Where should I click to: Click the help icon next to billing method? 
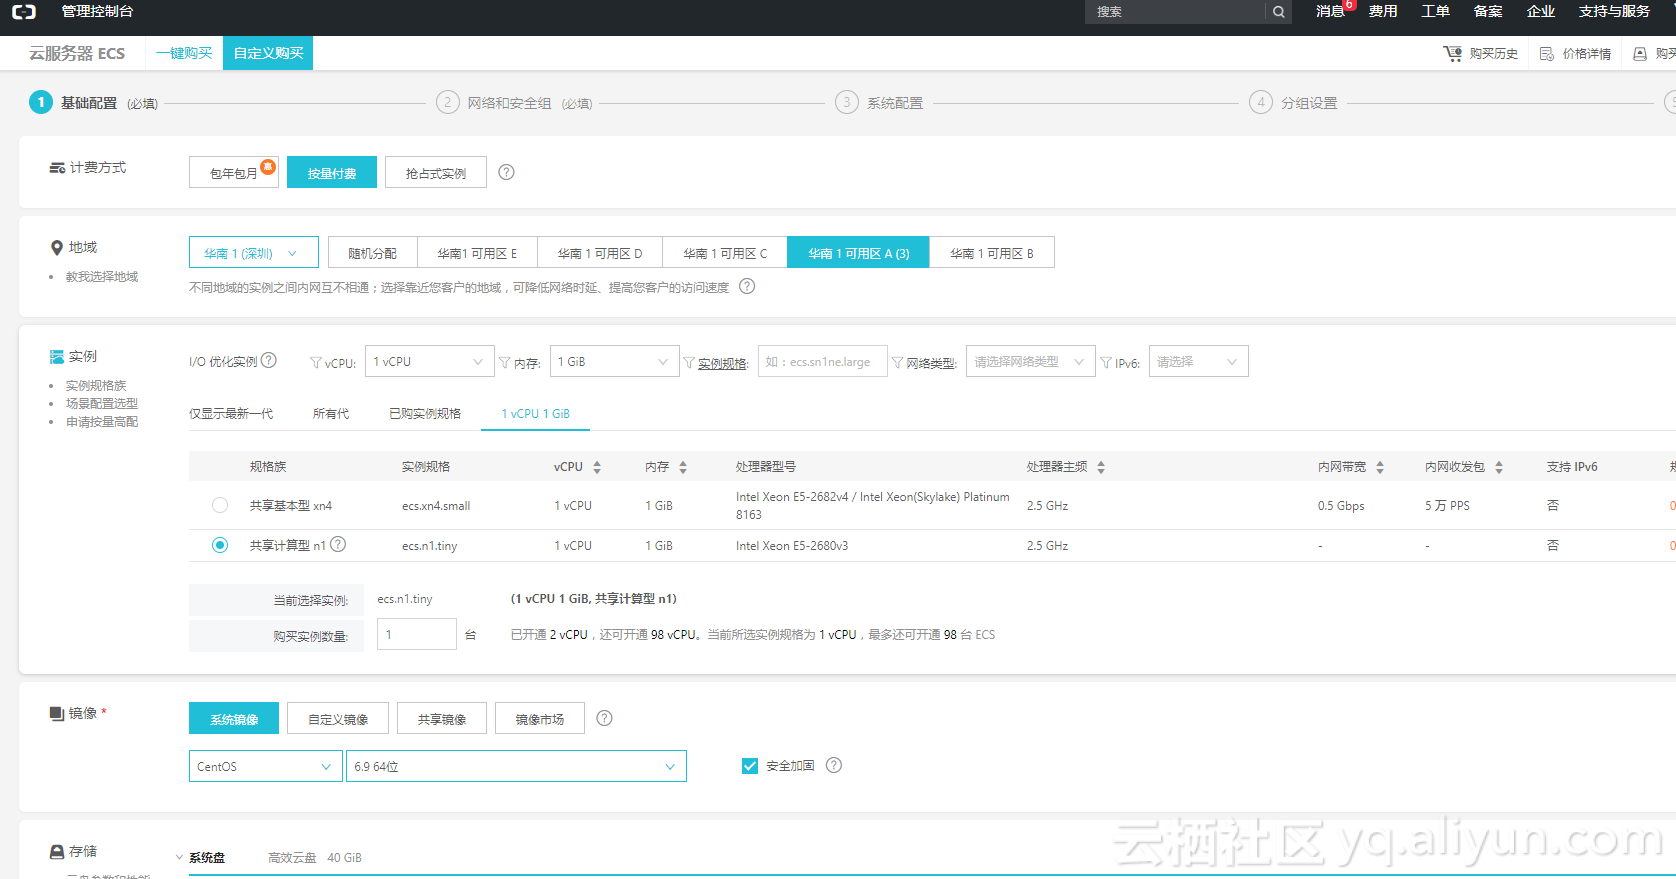(507, 172)
